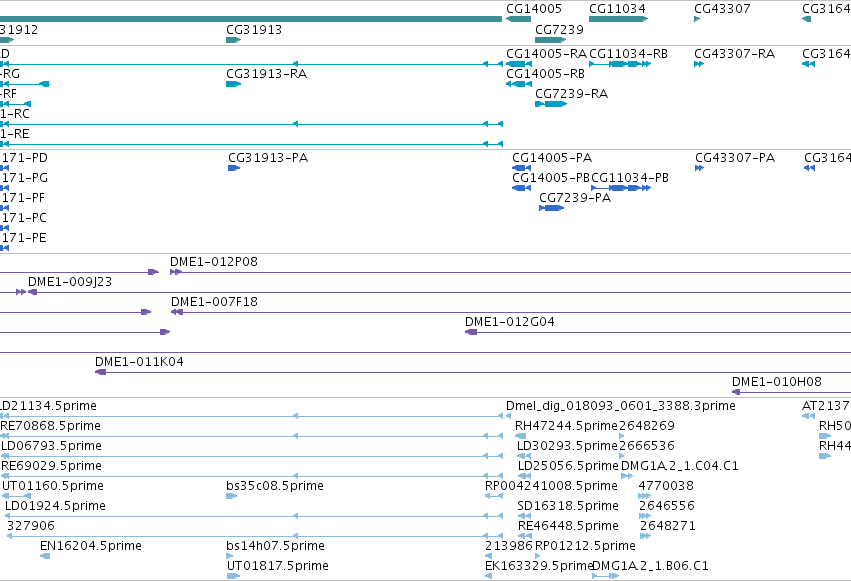Click the long teal gene bar in top track
851x581 pixels.
(251, 19)
